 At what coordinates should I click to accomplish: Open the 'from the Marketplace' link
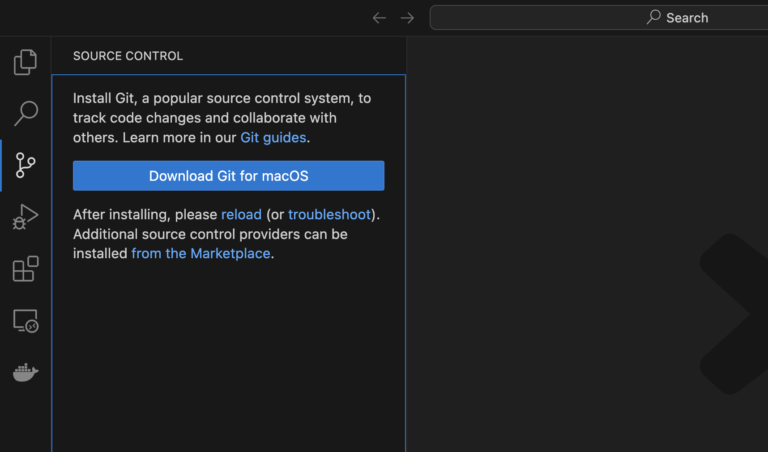pos(201,253)
